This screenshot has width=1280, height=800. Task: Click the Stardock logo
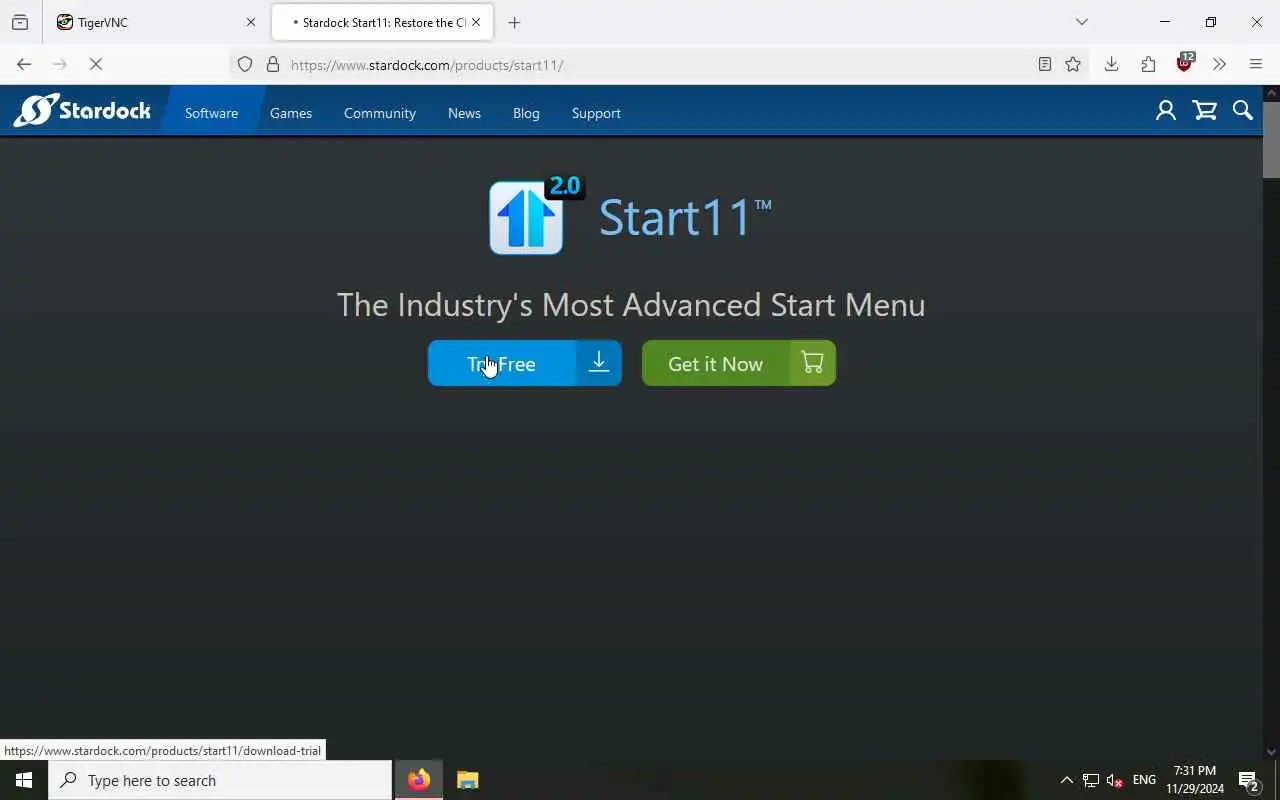tap(82, 111)
